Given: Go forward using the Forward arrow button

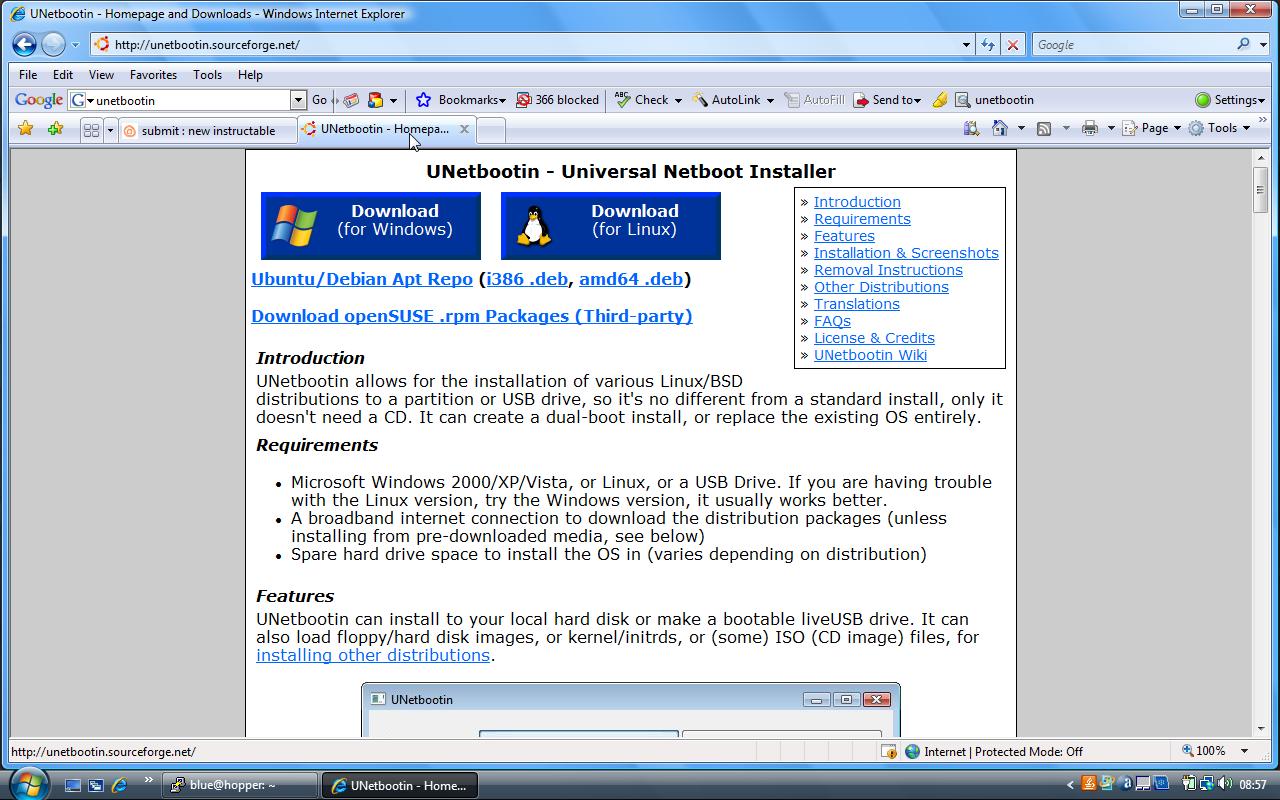Looking at the screenshot, I should (x=53, y=44).
